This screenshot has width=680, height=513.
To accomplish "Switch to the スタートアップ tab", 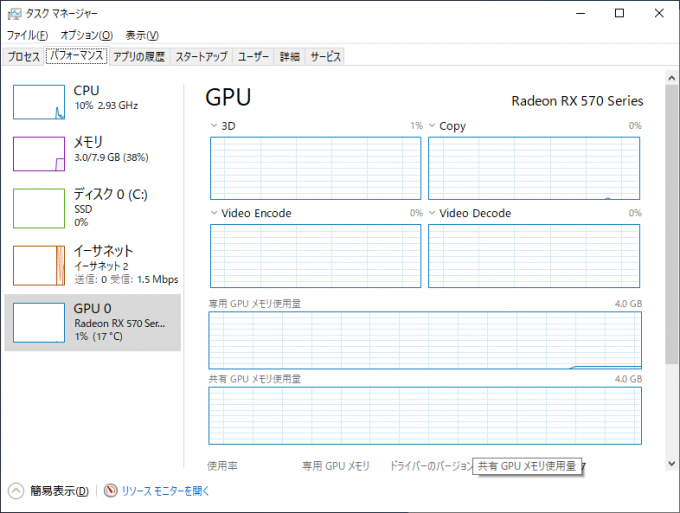I will click(x=201, y=56).
